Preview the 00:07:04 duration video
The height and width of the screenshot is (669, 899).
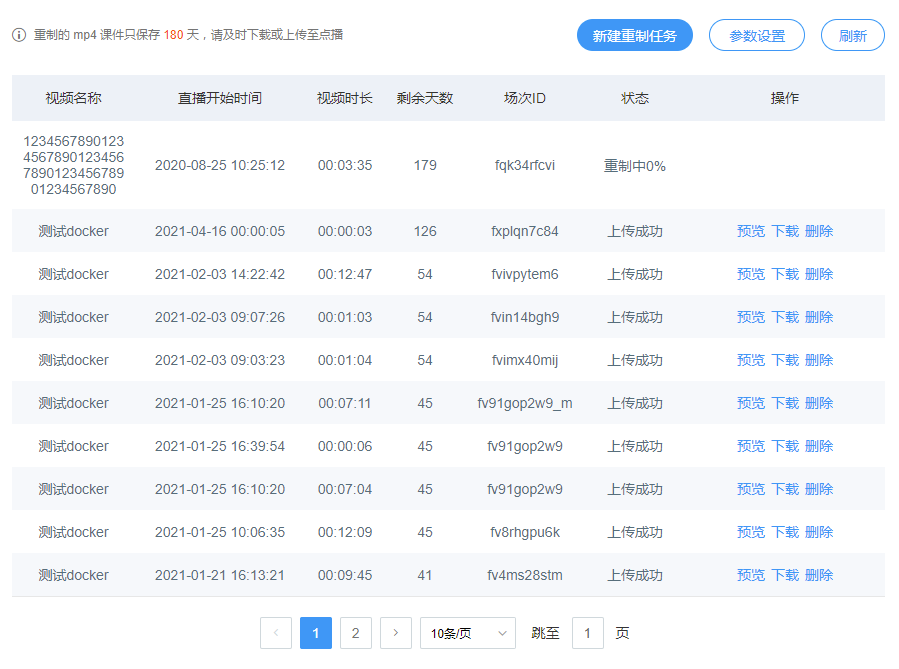click(x=751, y=489)
